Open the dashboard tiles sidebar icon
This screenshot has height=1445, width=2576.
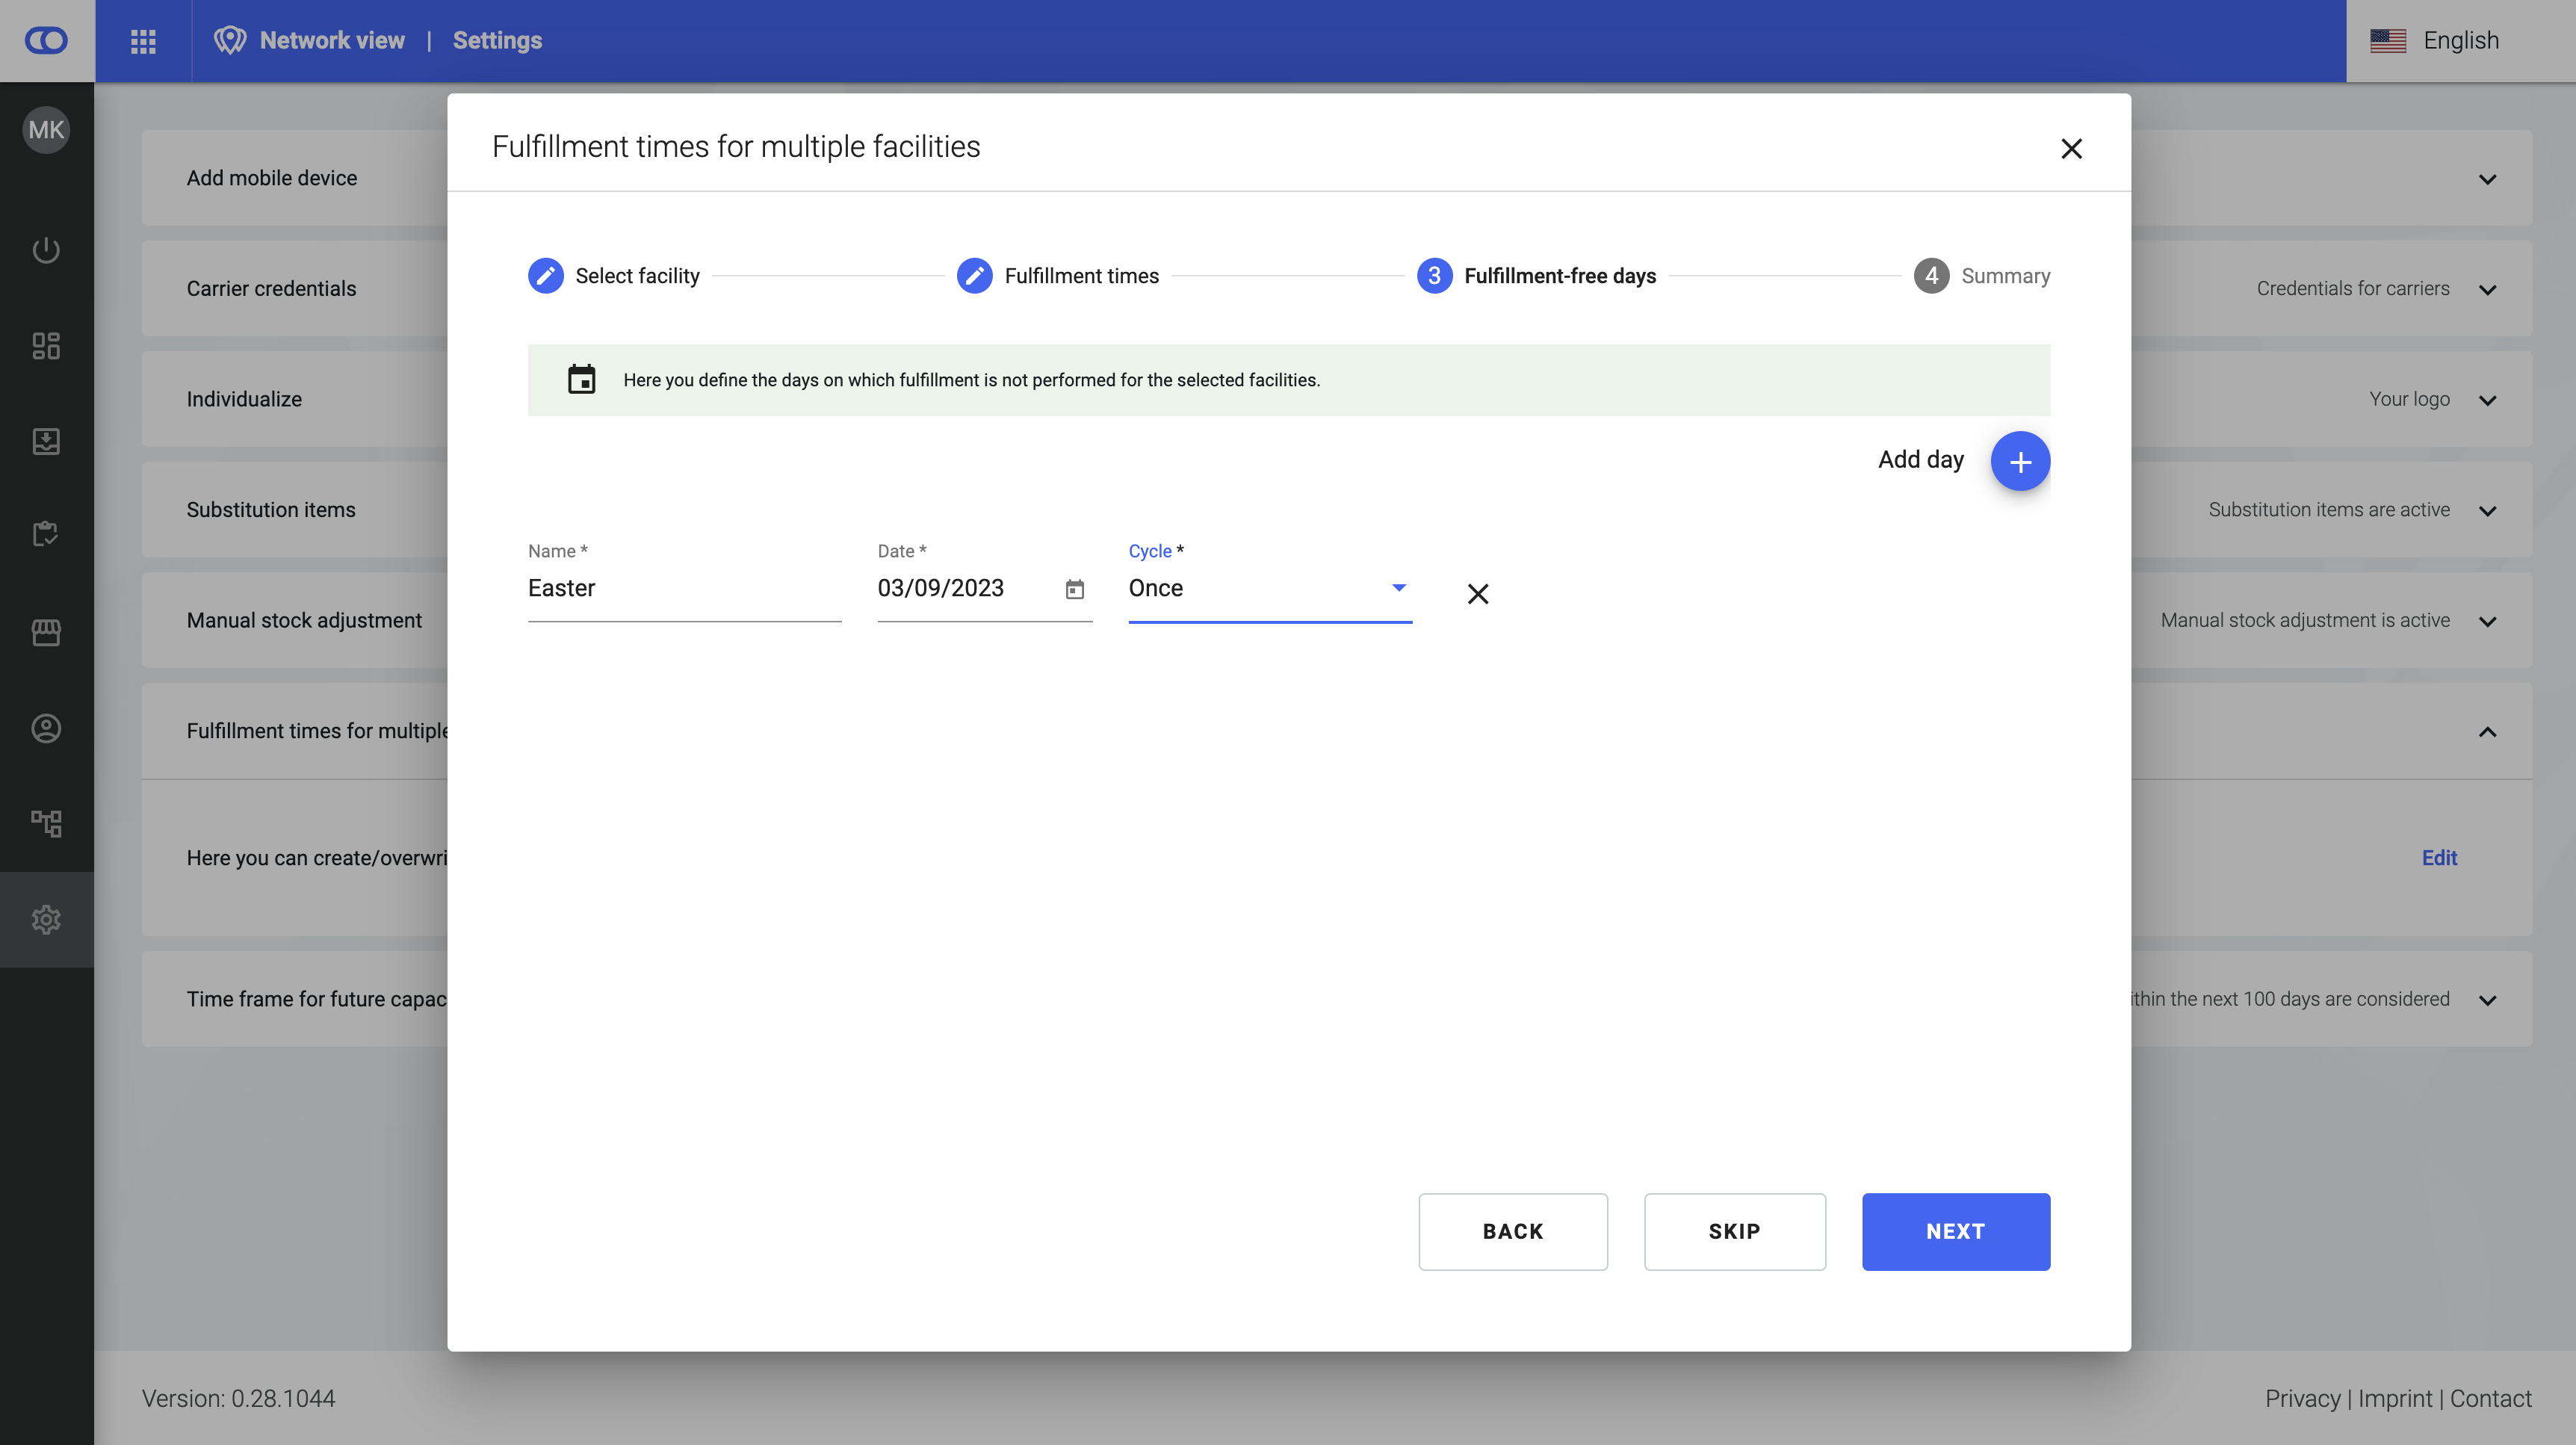[x=46, y=346]
